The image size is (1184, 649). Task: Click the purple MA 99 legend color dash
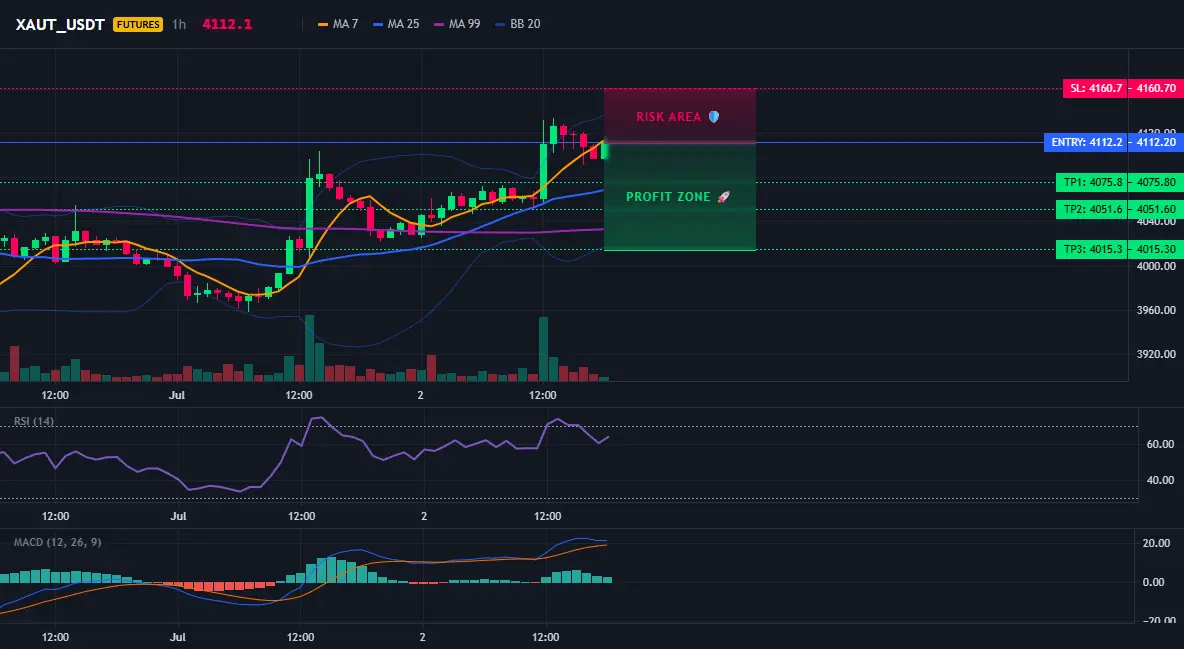point(439,24)
